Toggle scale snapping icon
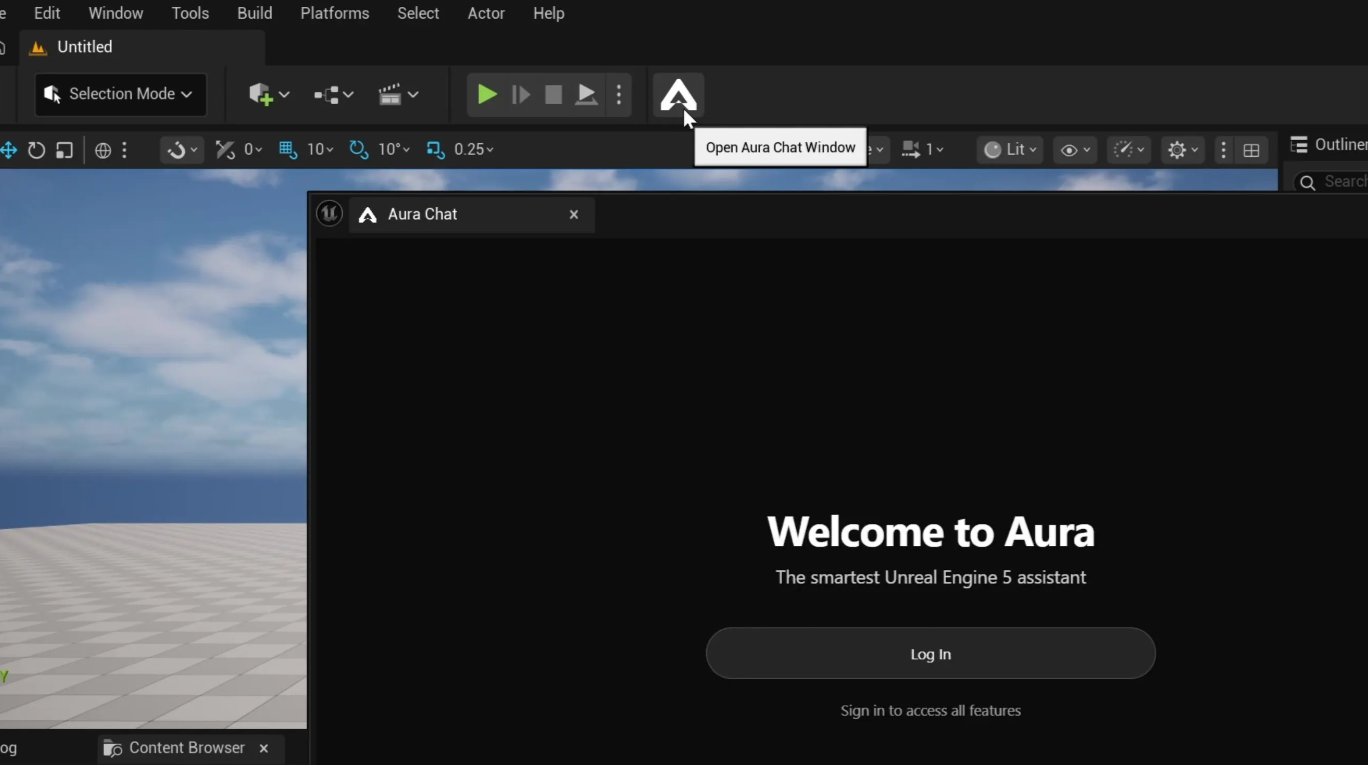 (435, 149)
